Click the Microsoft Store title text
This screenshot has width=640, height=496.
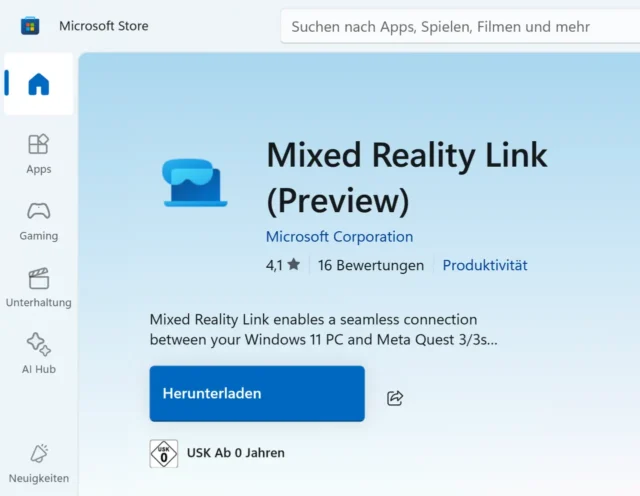[104, 26]
